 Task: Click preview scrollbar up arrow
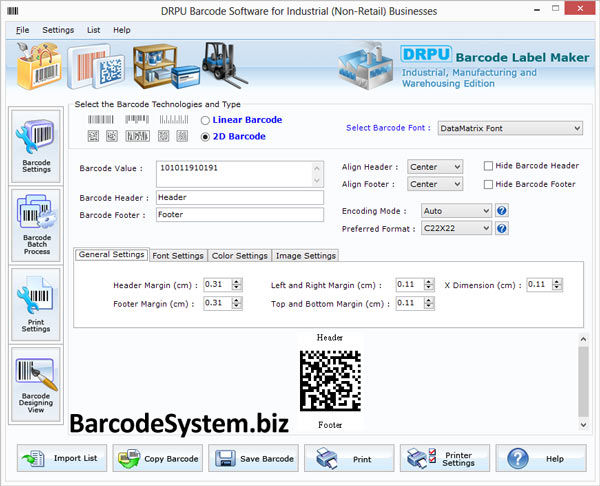(x=583, y=339)
